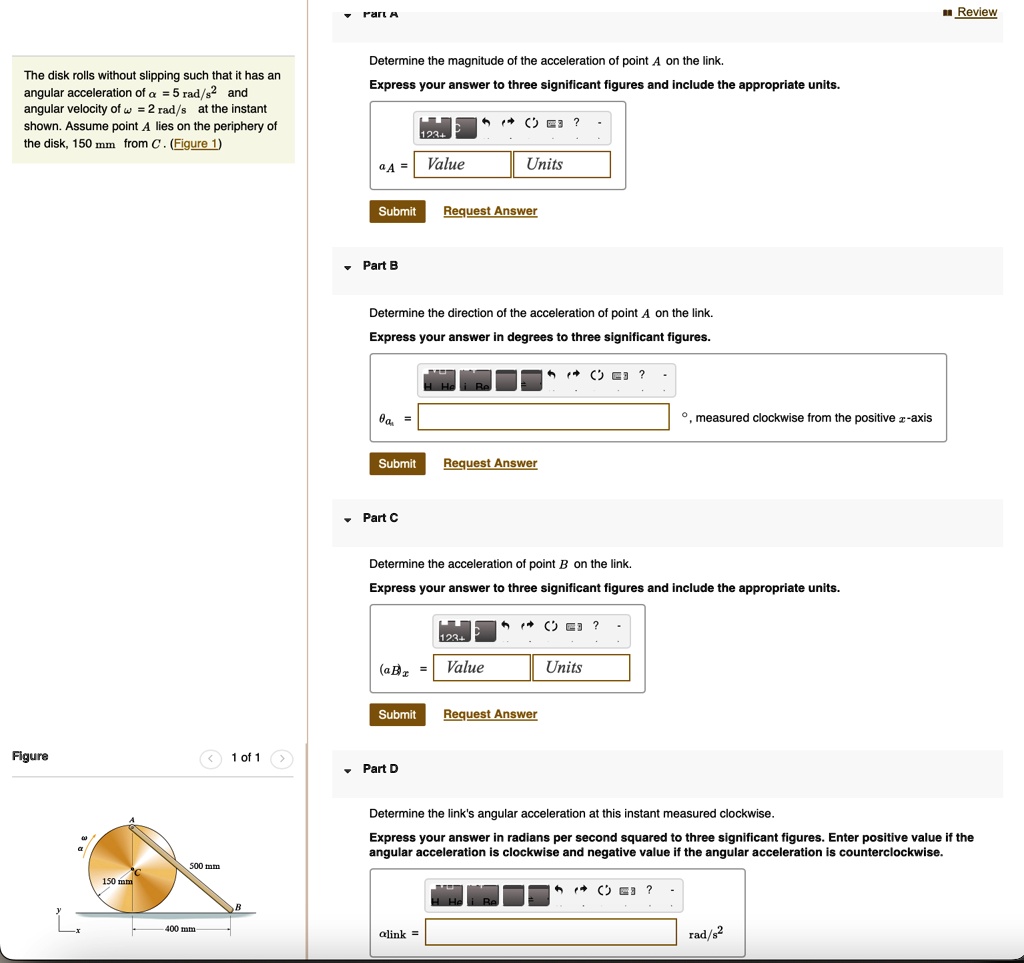Image resolution: width=1024 pixels, height=963 pixels.
Task: Collapse the Part B section
Action: coord(347,267)
